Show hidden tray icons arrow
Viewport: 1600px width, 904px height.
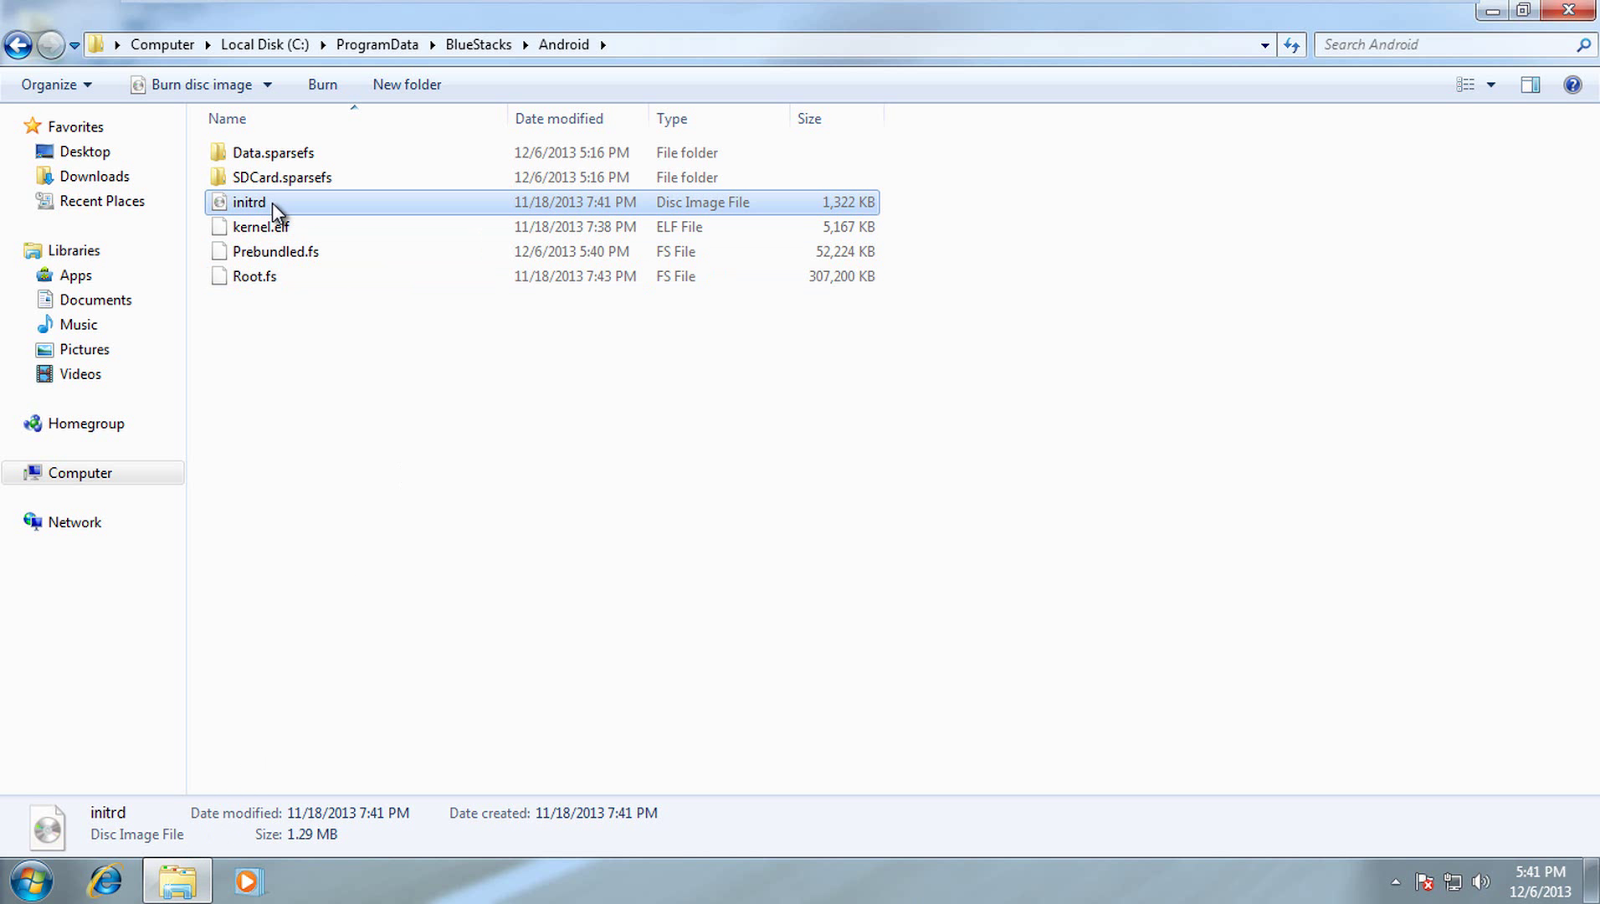(1395, 882)
